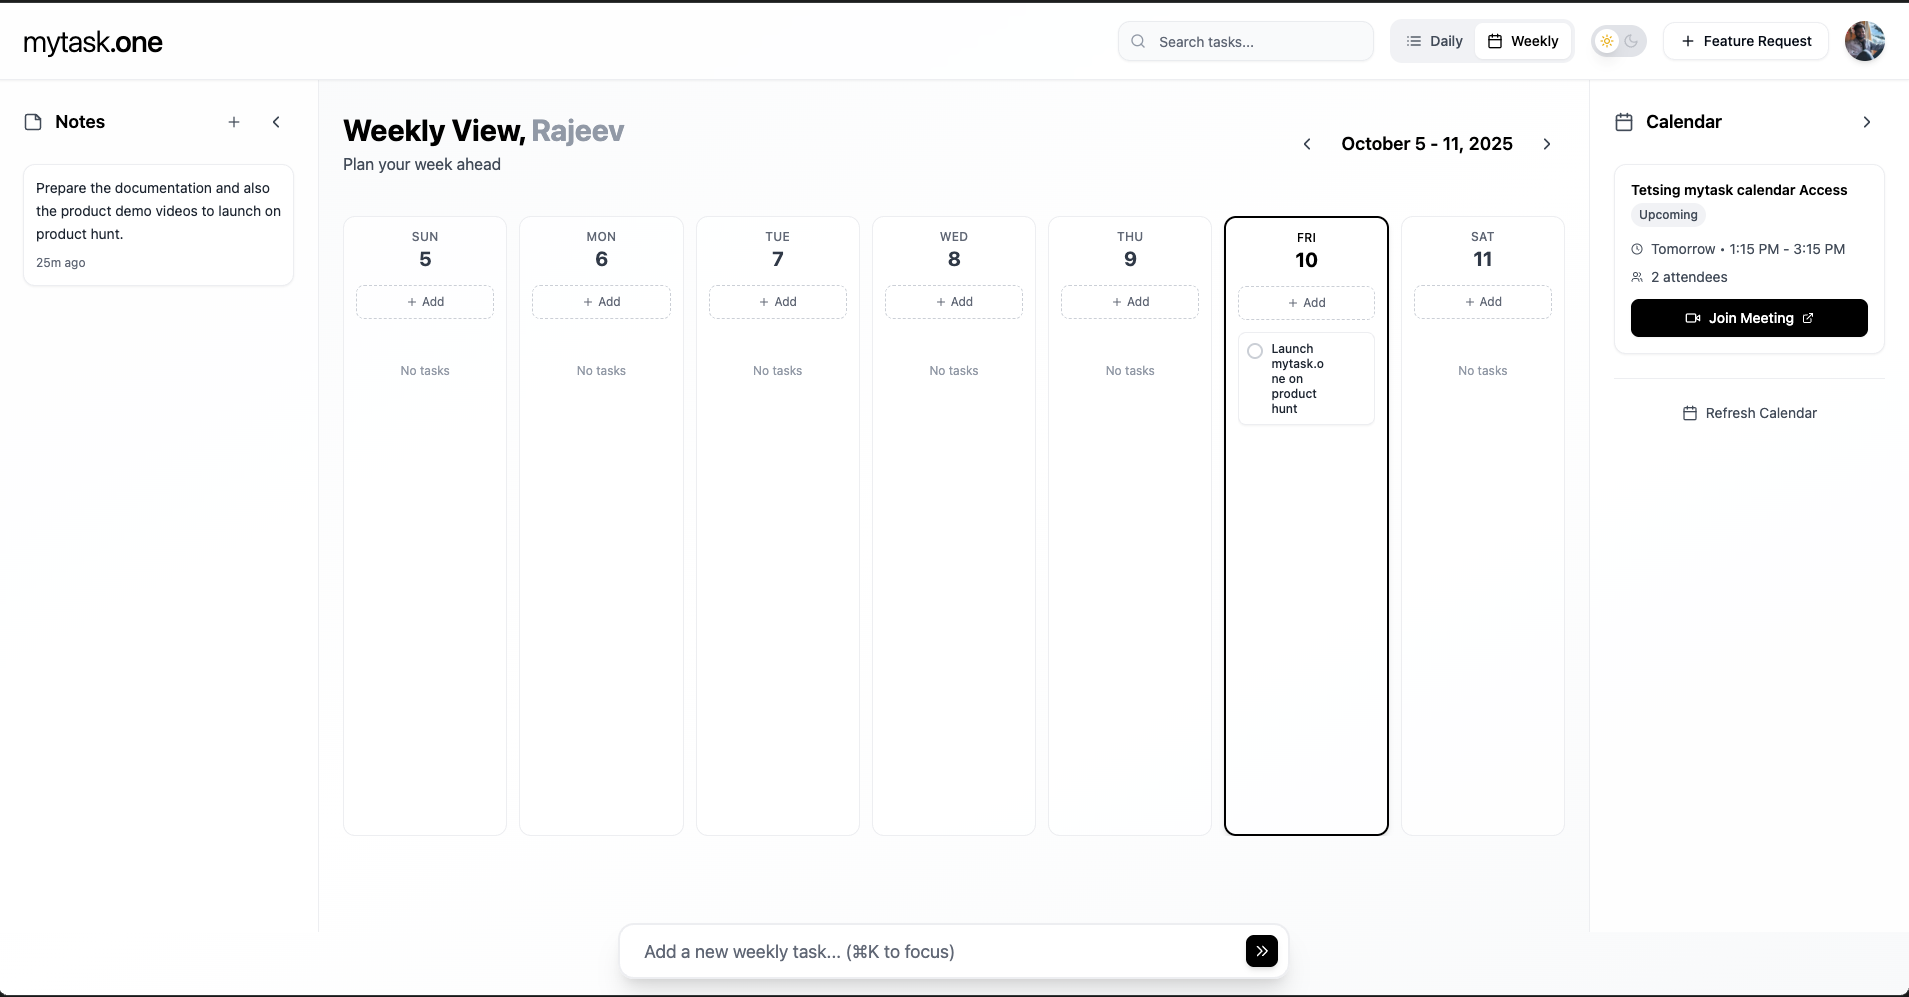The height and width of the screenshot is (997, 1909).
Task: Select the TUE 7 day header
Action: pos(778,250)
